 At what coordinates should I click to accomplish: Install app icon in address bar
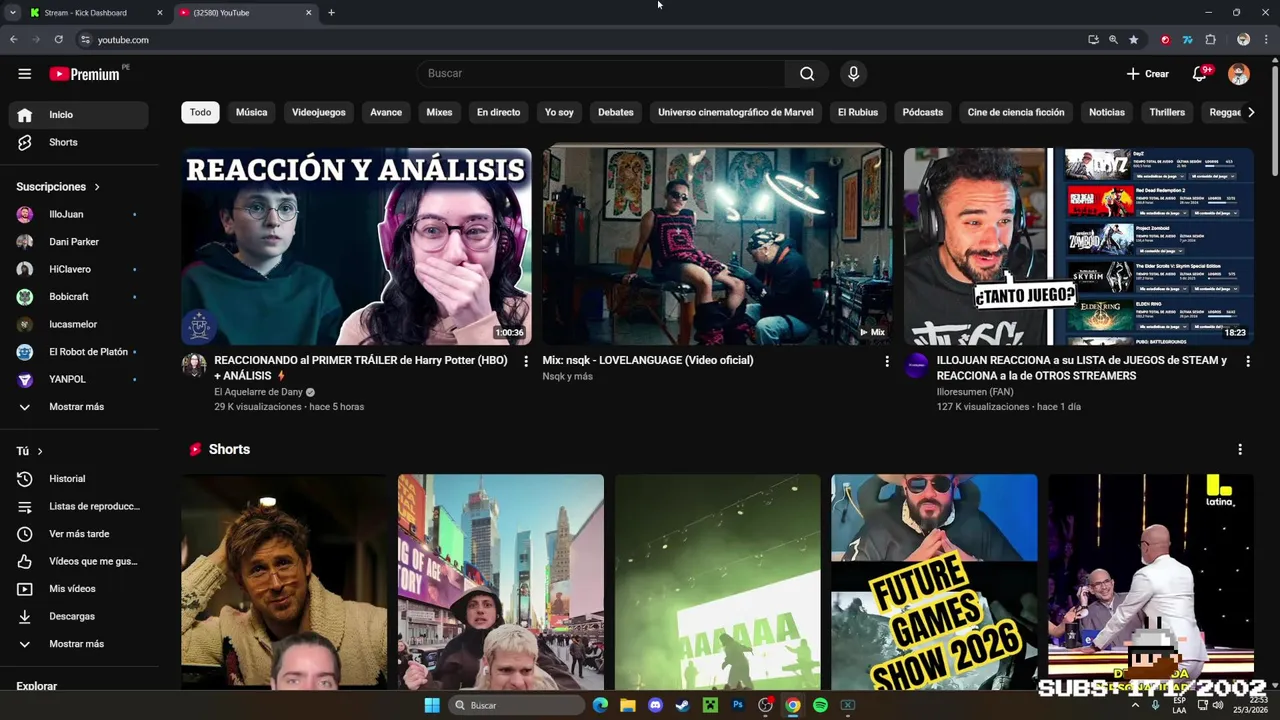click(1093, 40)
